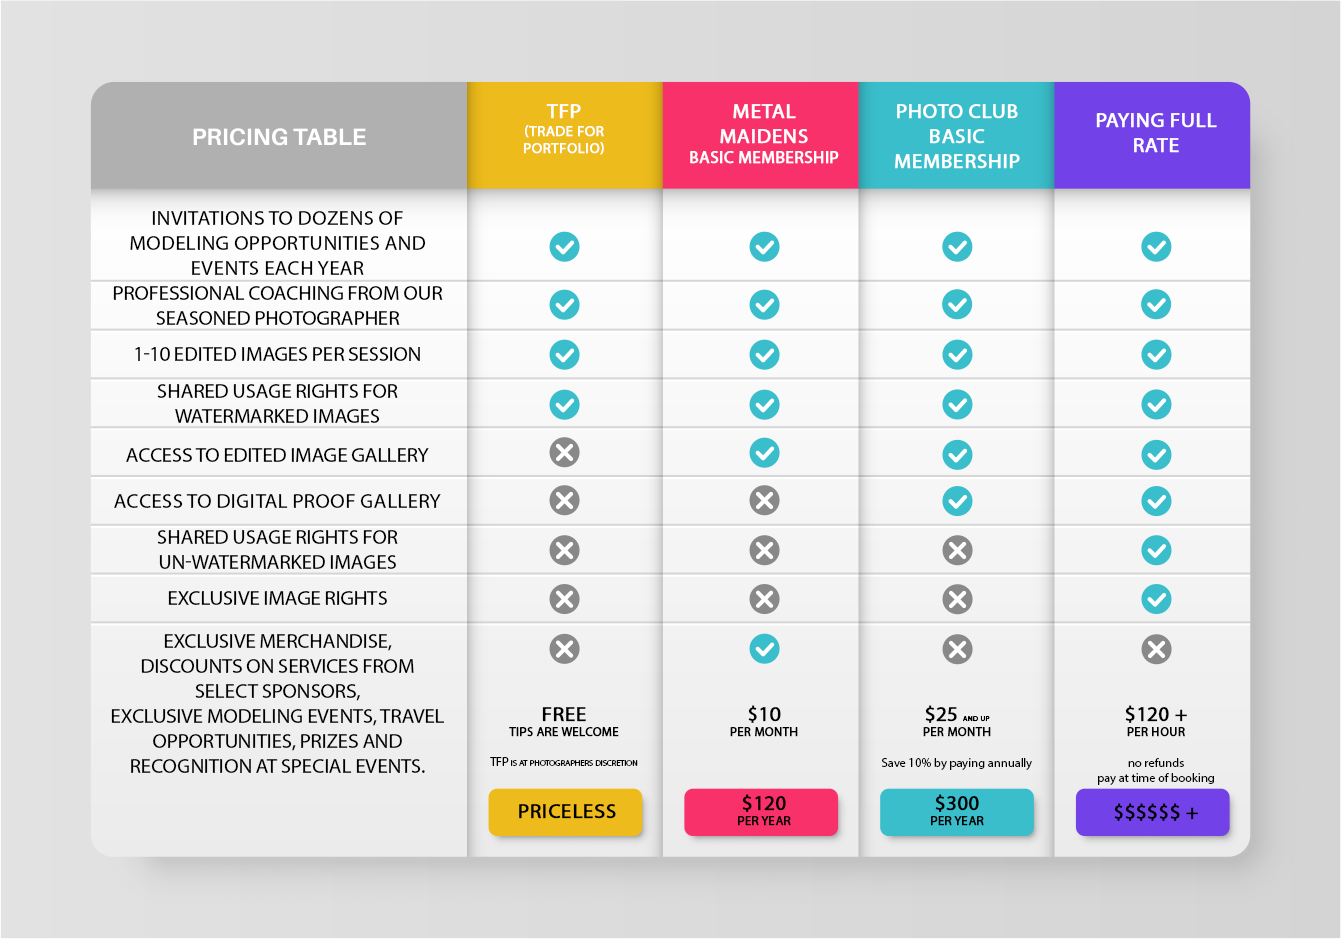1341x939 pixels.
Task: Click Metal Maidens checkmark for exclusive merchandise
Action: pos(764,649)
